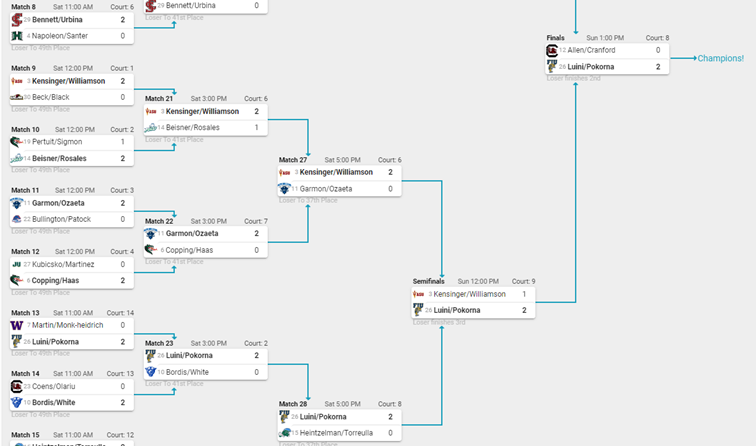
Task: Open the Champions! link
Action: click(720, 58)
